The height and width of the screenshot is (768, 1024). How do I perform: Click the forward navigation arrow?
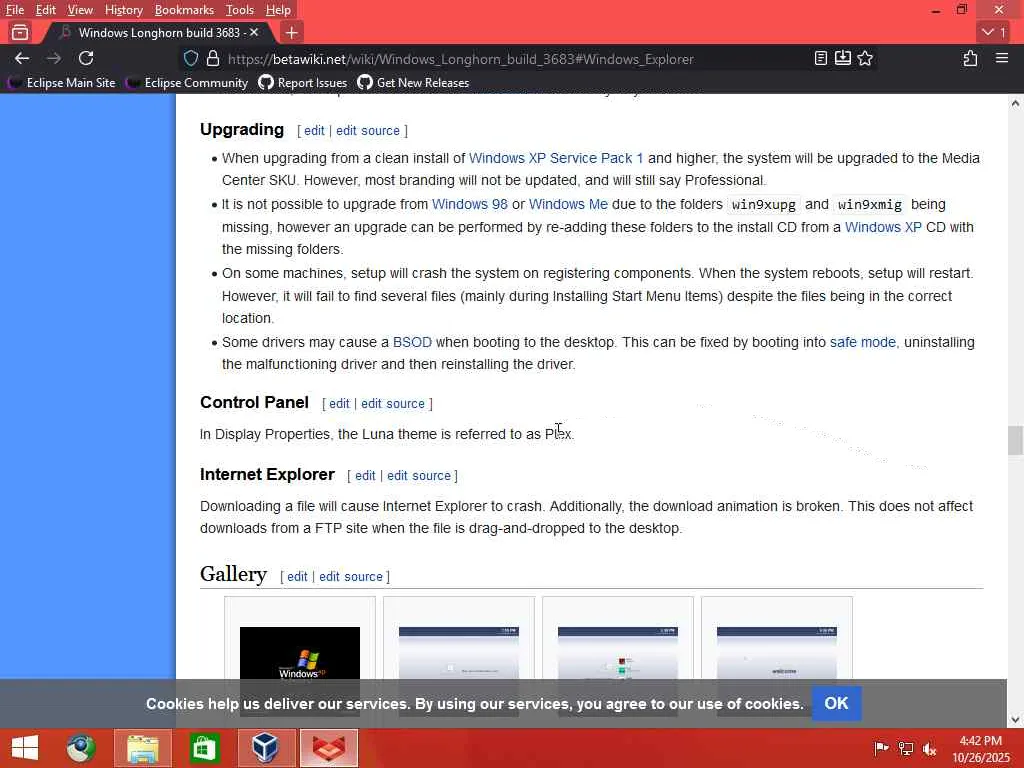54,58
